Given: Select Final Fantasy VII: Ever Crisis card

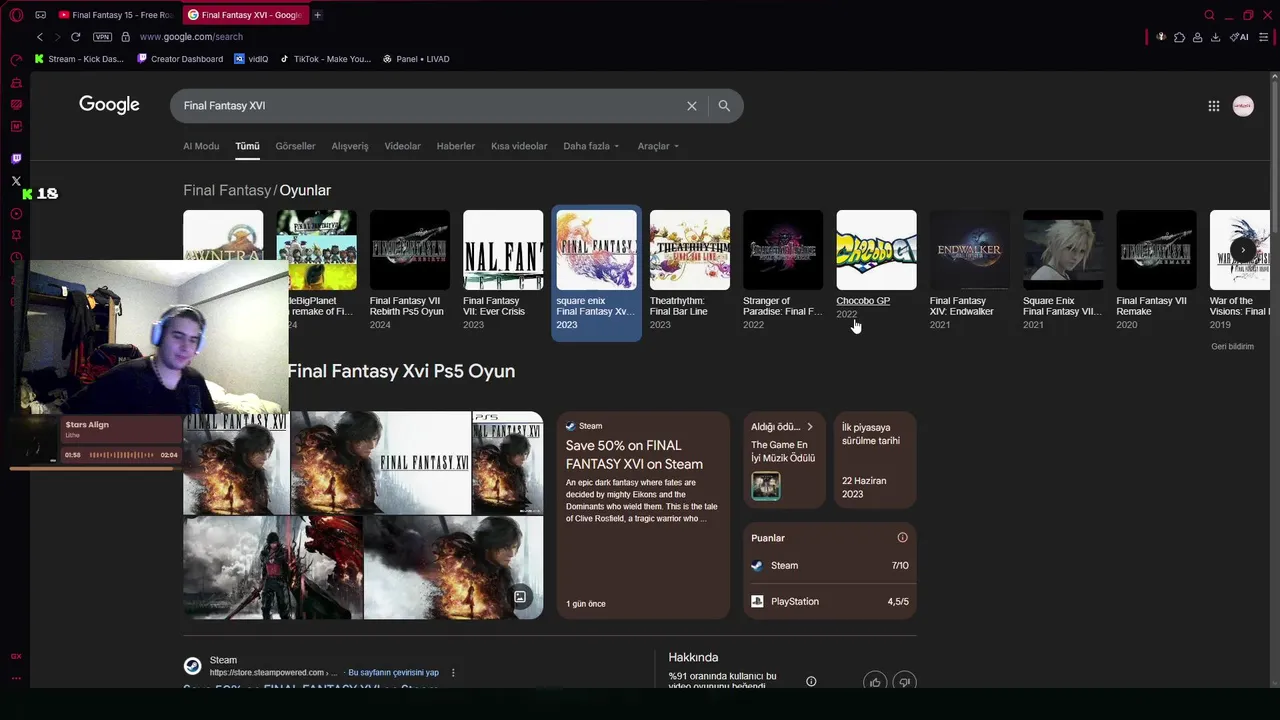Looking at the screenshot, I should point(503,270).
